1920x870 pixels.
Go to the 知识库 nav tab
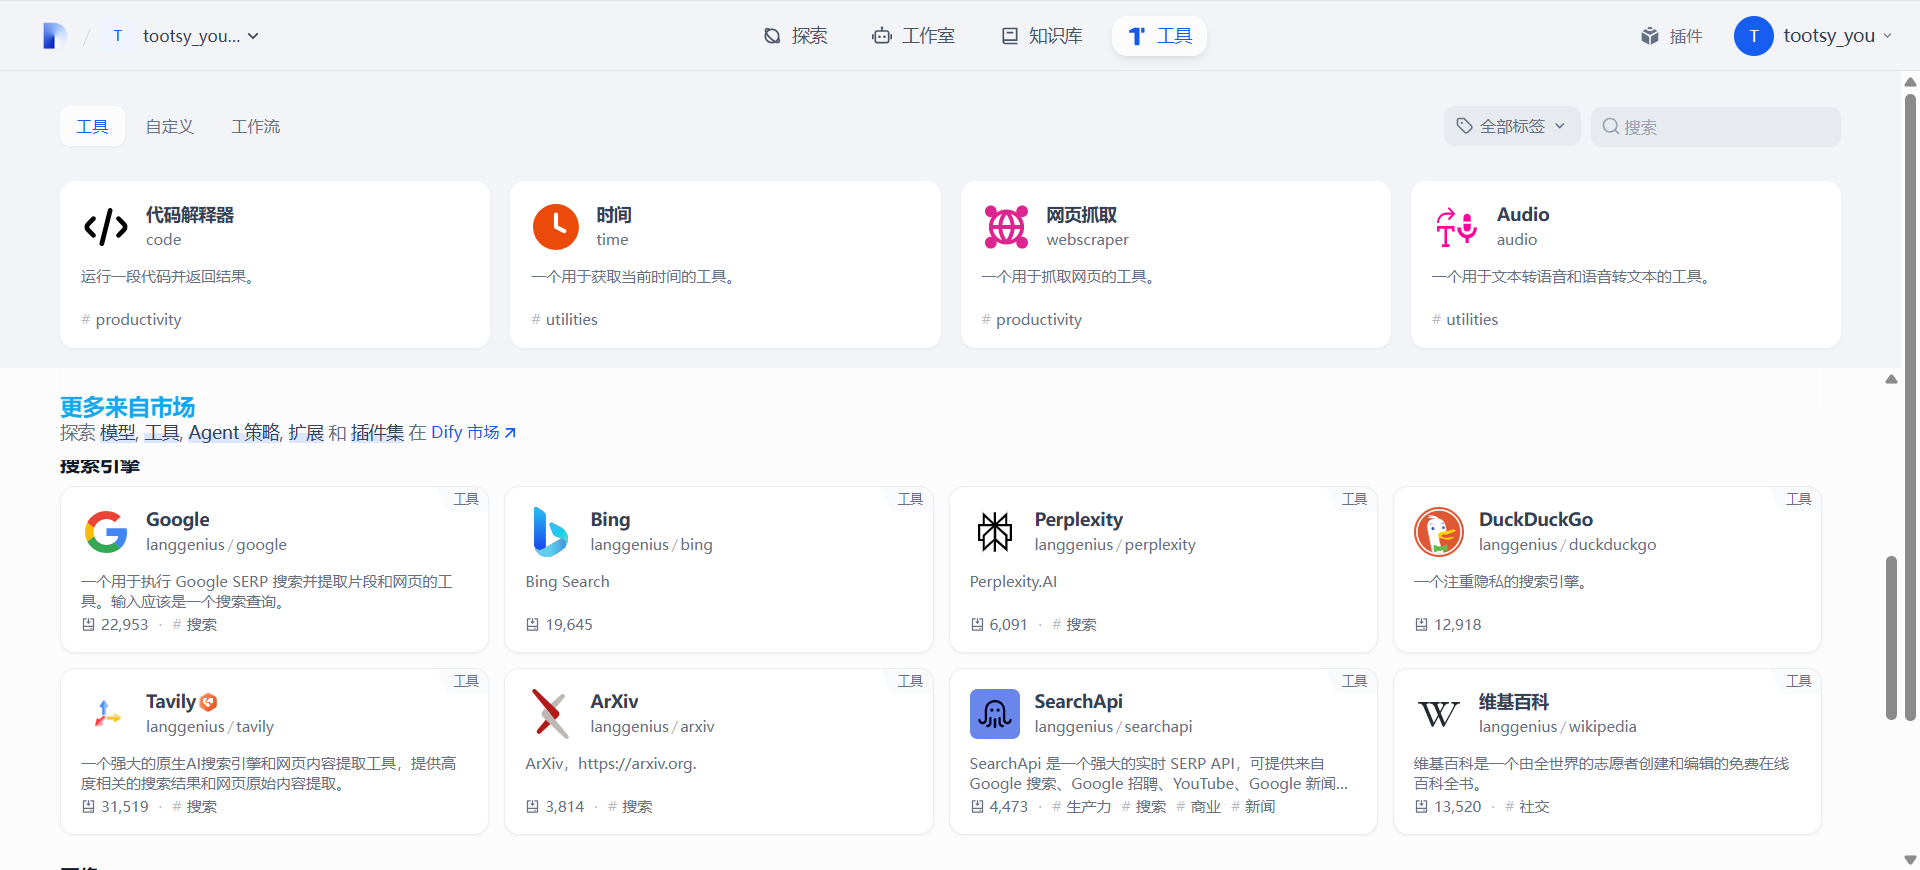1042,36
